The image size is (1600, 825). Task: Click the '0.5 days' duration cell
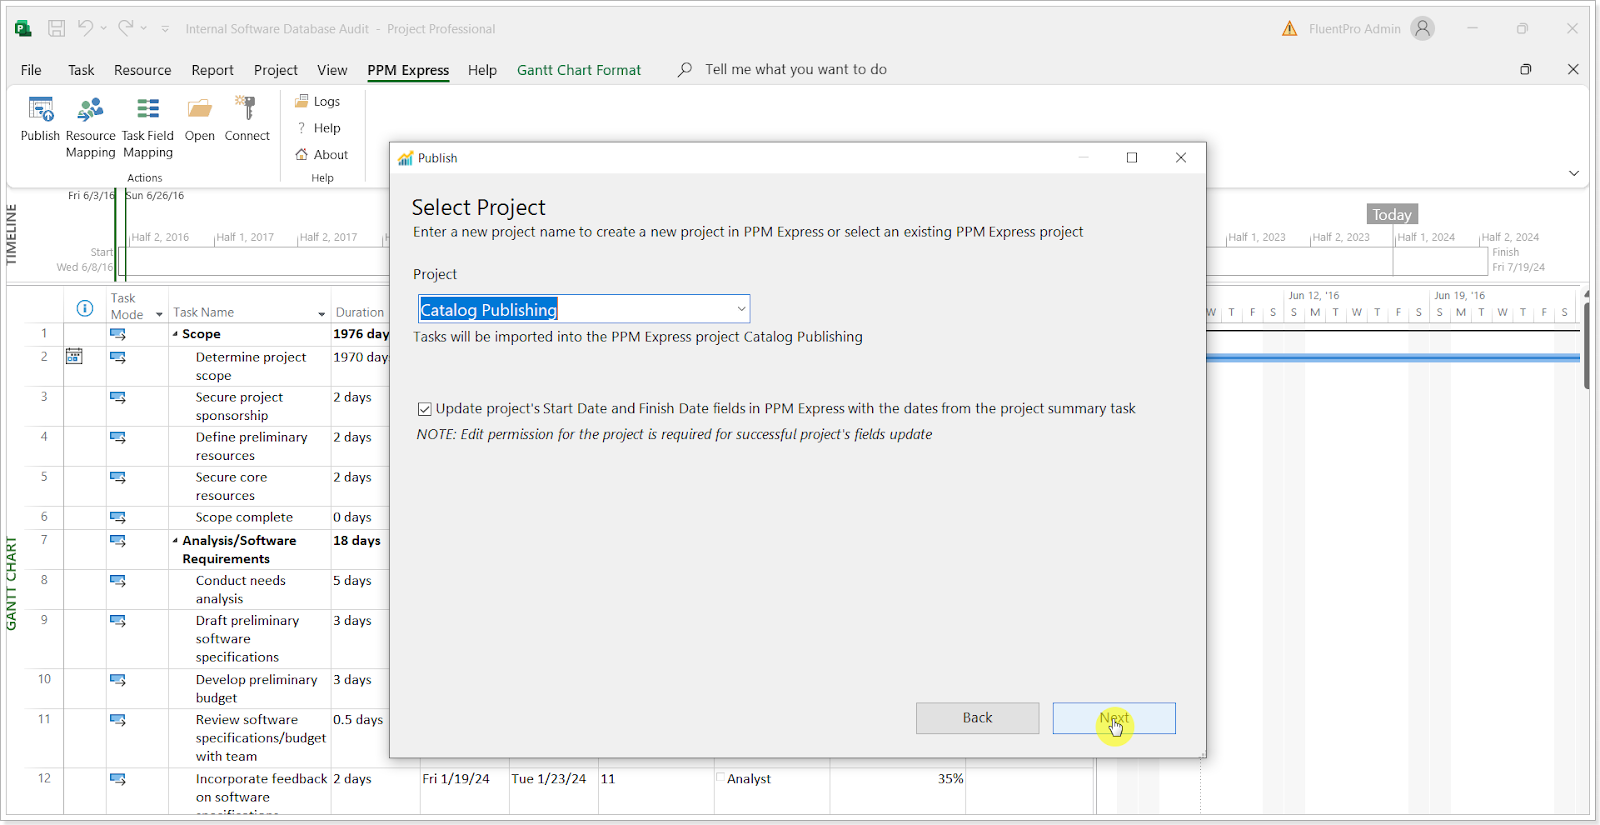[x=358, y=720]
